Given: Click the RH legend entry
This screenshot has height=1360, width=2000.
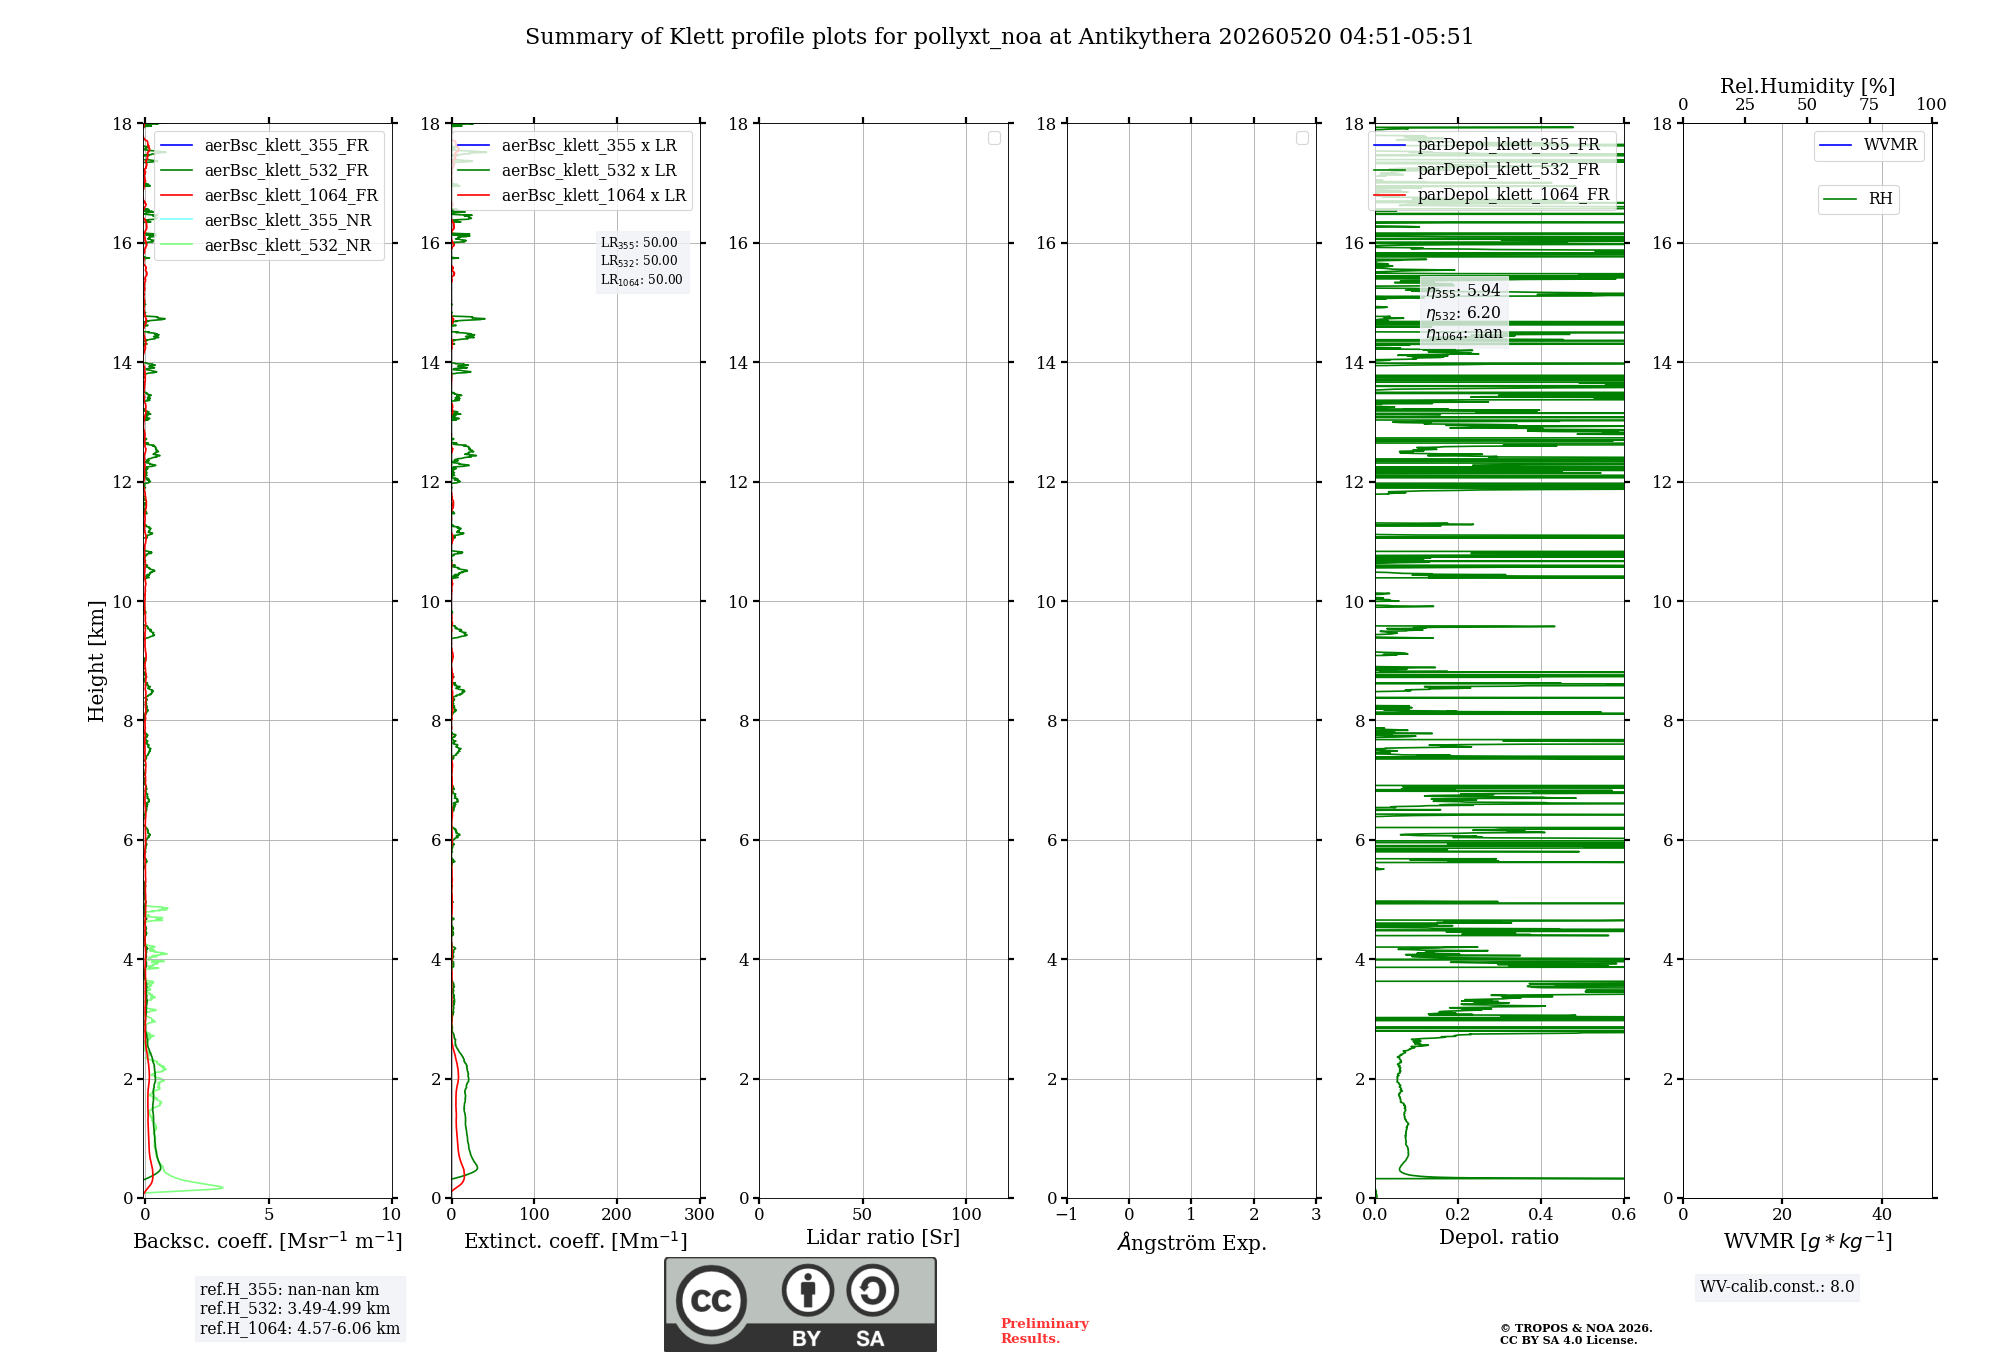Looking at the screenshot, I should (1858, 199).
